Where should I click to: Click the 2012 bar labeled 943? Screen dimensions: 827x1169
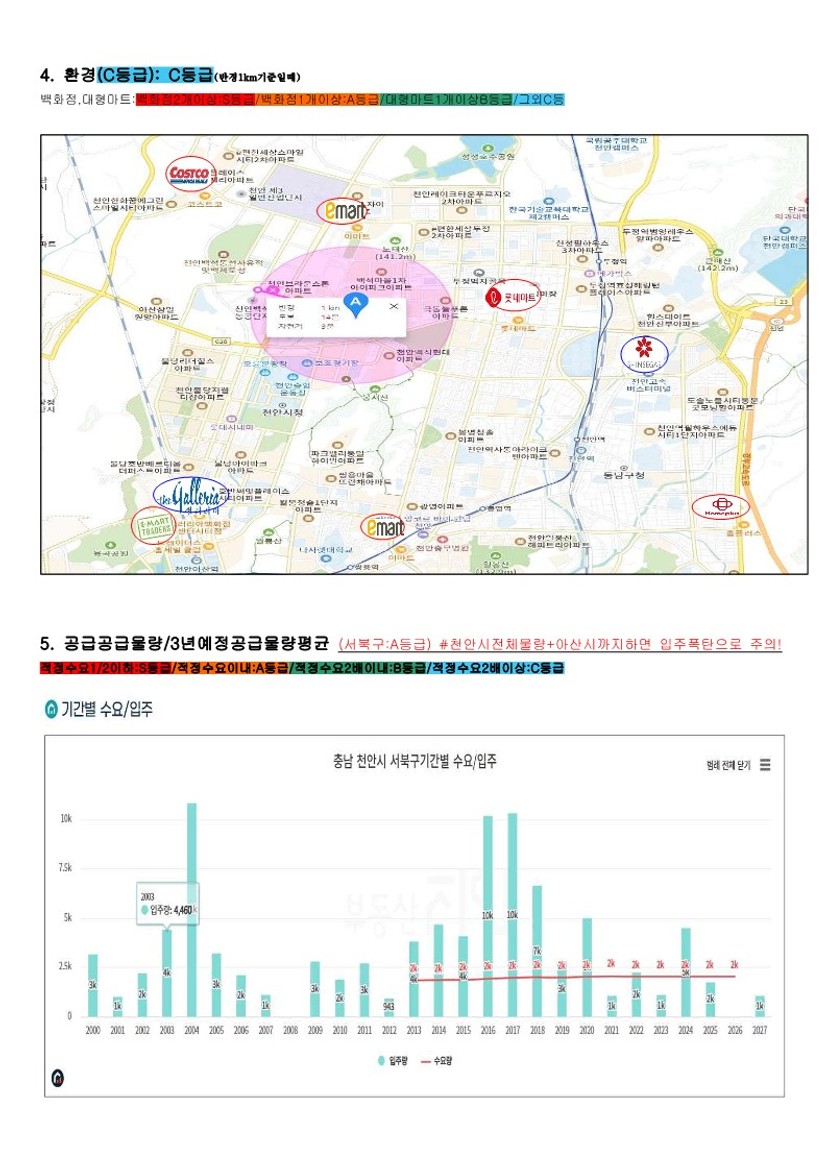(x=389, y=1007)
